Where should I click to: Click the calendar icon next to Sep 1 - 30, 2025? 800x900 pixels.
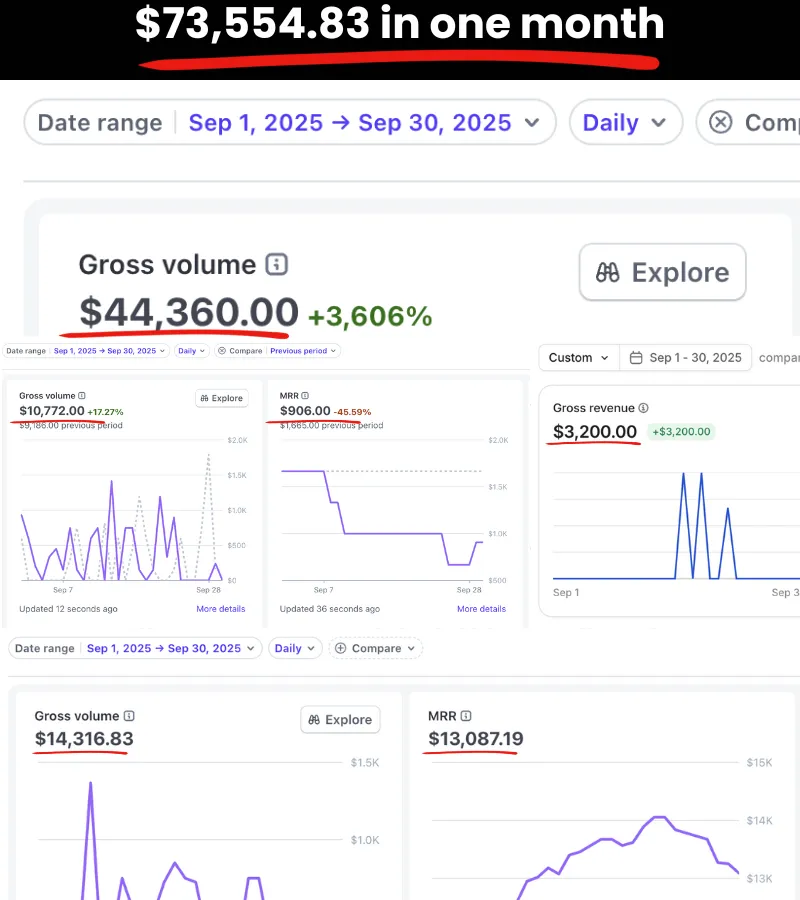pos(634,358)
